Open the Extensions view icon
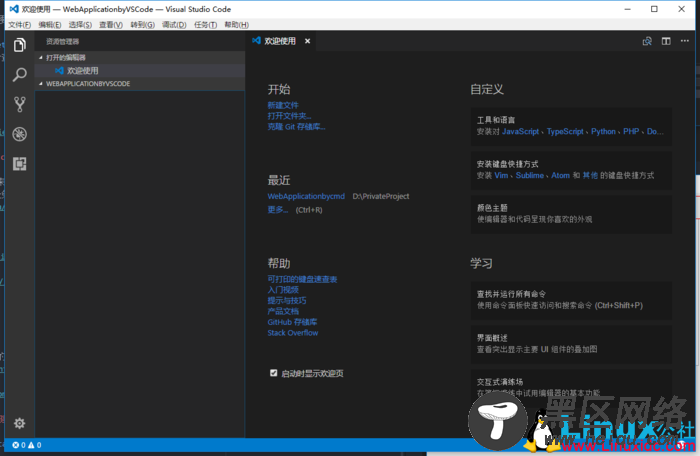This screenshot has width=700, height=456. coord(20,164)
